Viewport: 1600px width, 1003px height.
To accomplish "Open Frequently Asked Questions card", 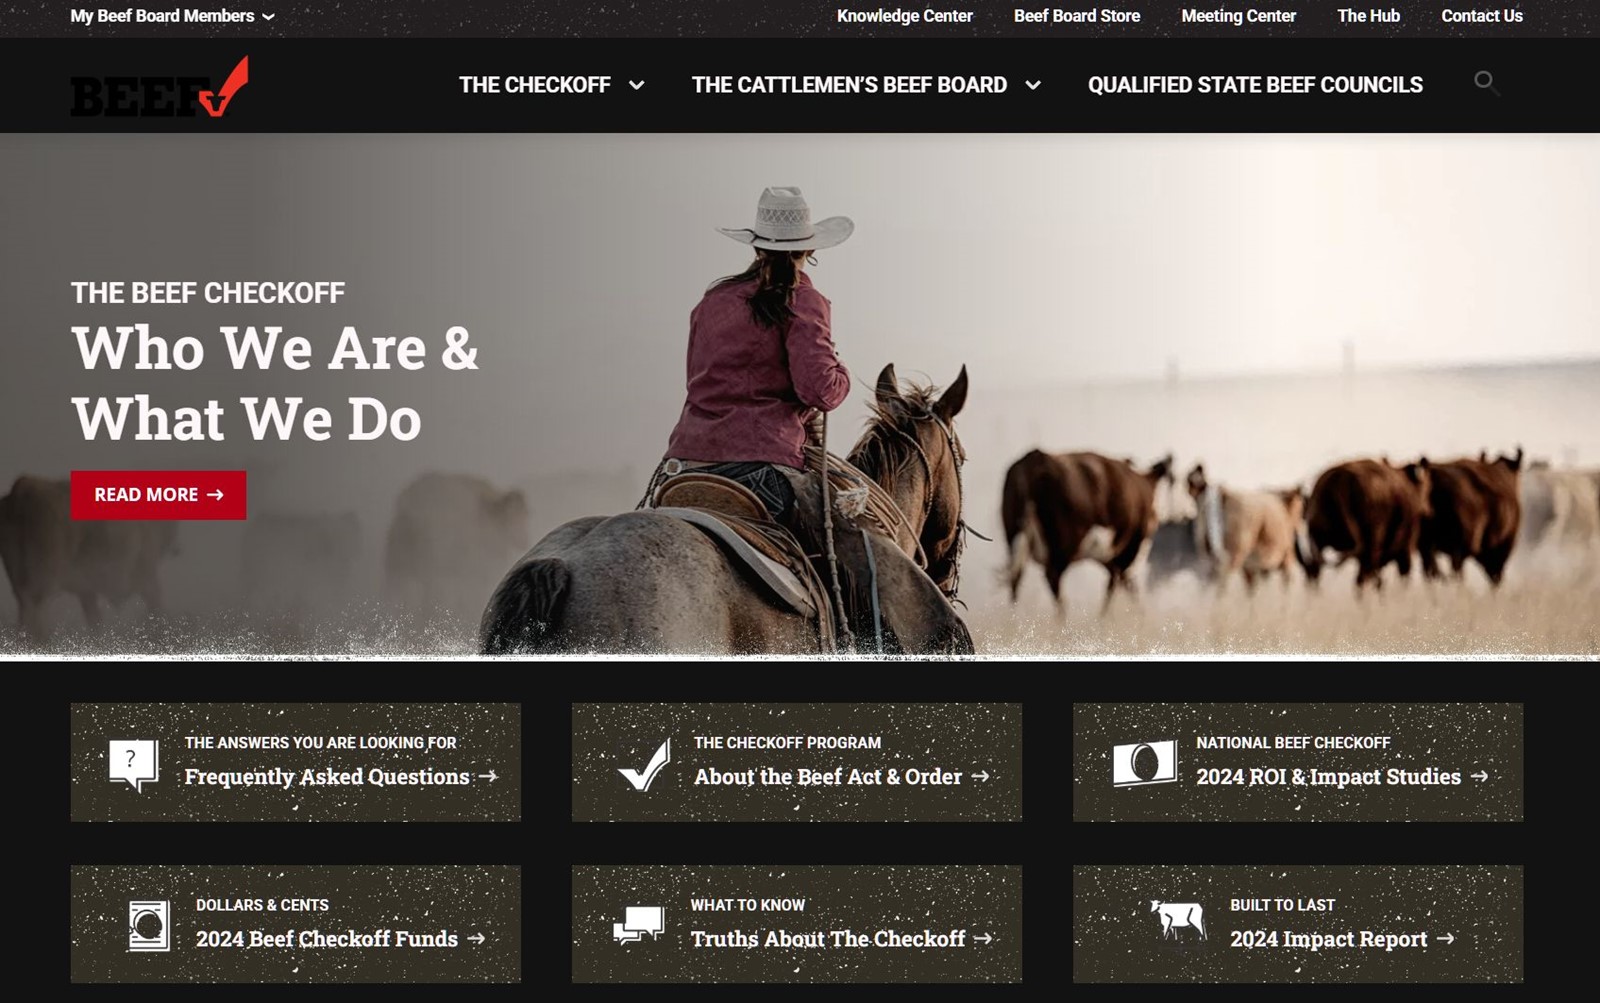I will pos(296,762).
